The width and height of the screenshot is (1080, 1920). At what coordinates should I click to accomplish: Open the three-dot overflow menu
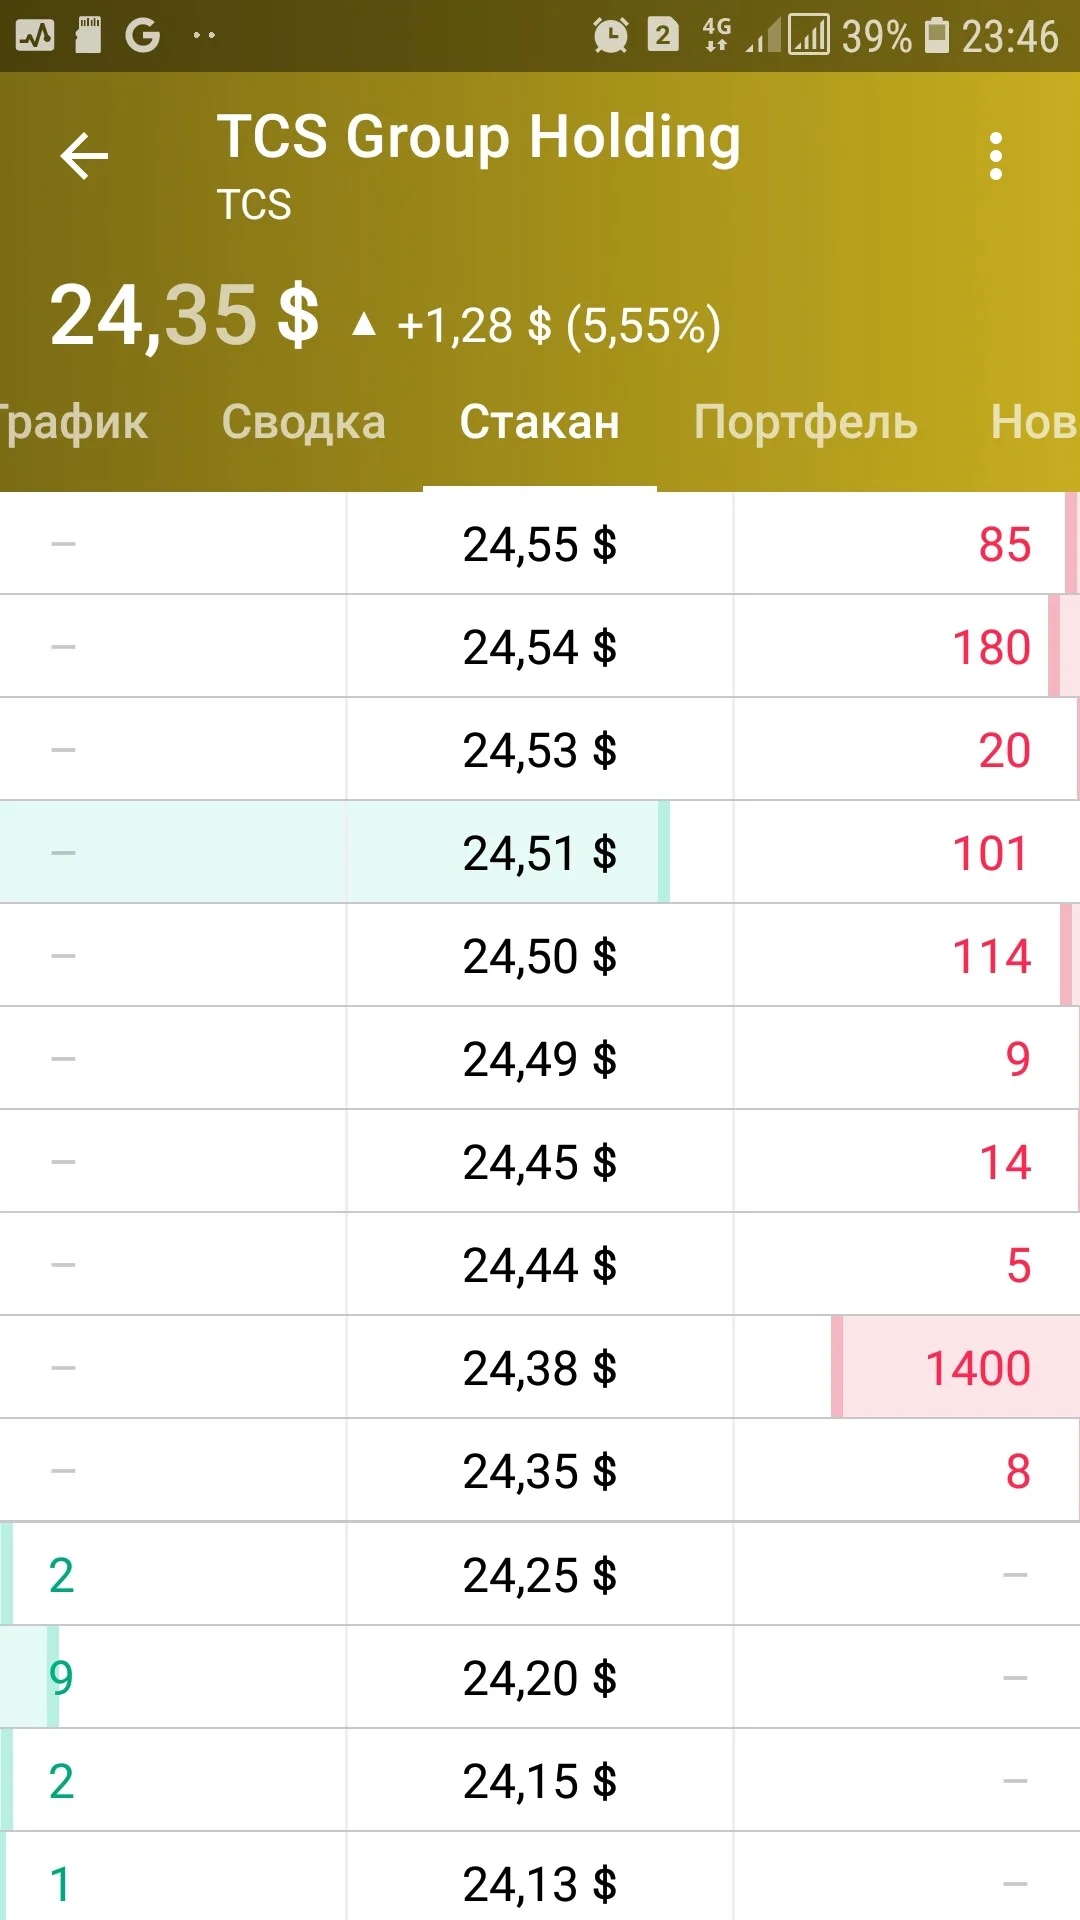(995, 157)
